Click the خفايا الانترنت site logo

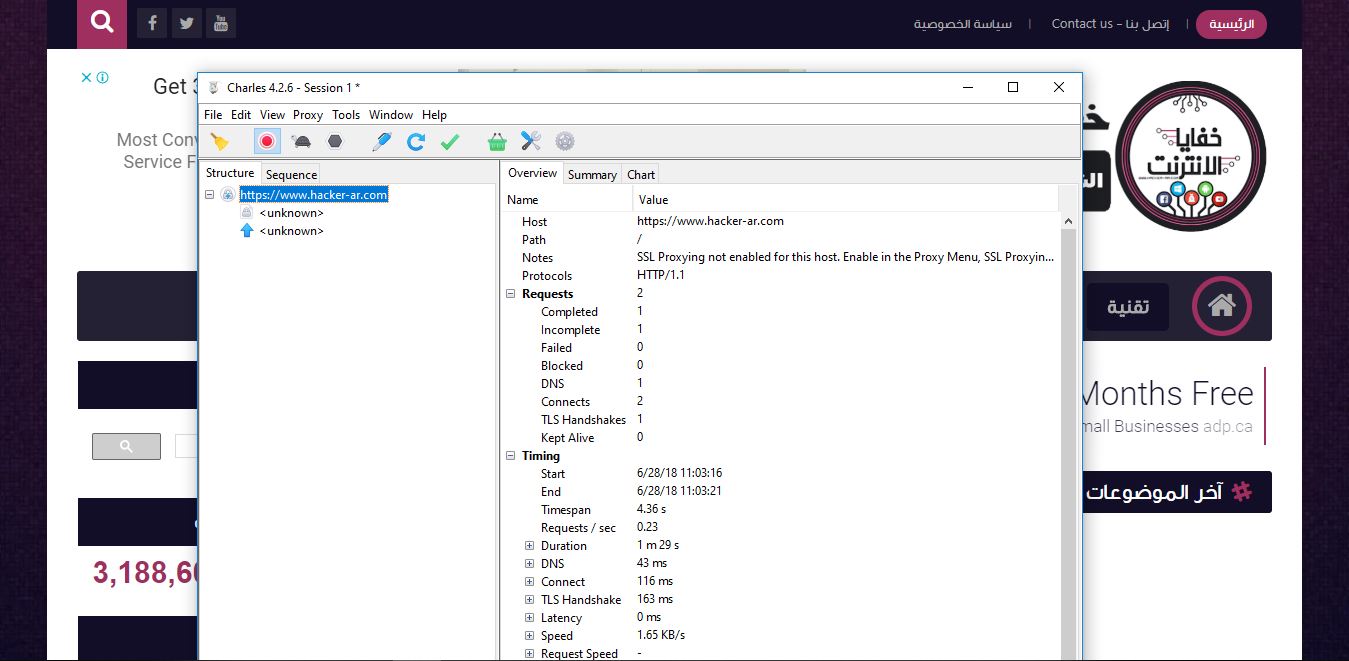[x=1190, y=156]
